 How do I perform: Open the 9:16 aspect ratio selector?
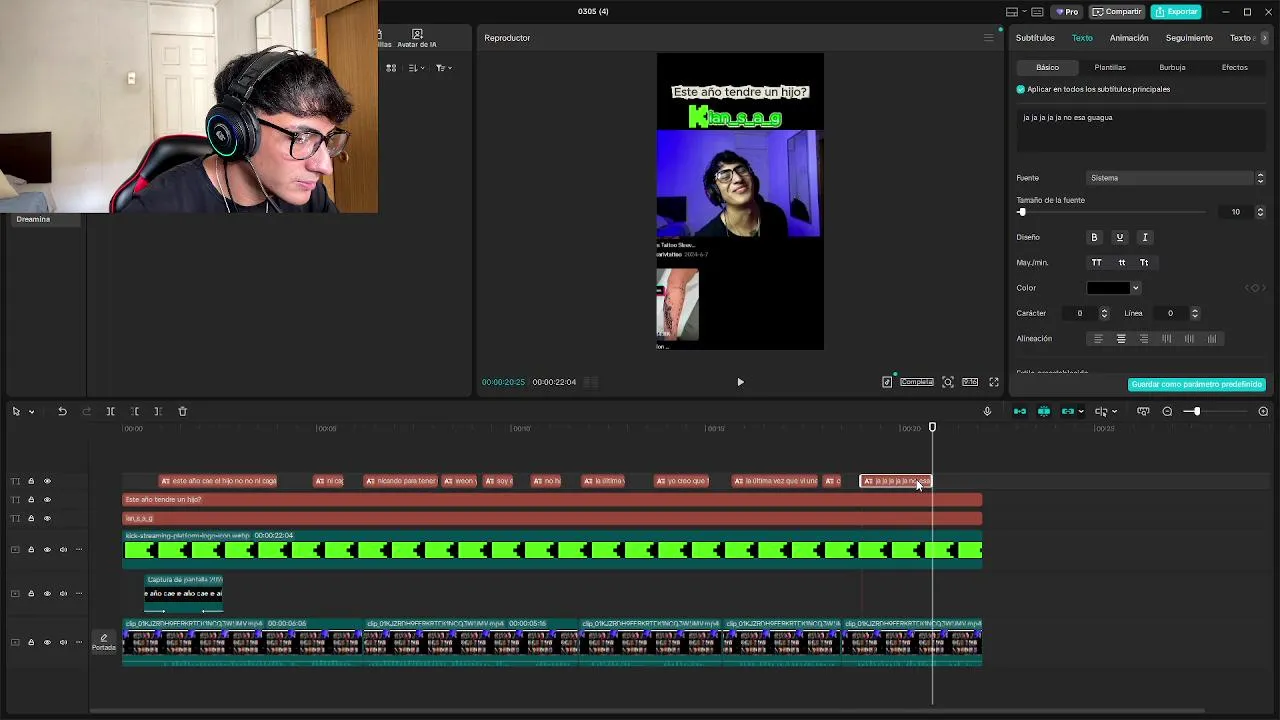click(x=970, y=382)
